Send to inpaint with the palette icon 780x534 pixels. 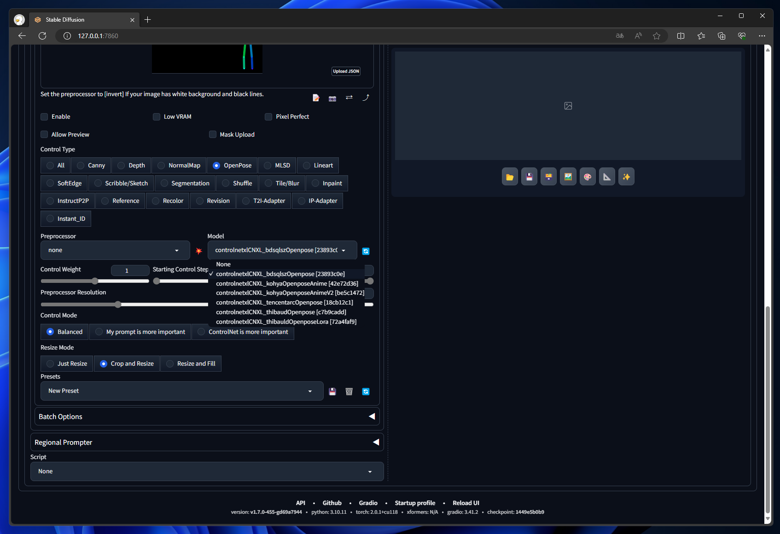587,177
